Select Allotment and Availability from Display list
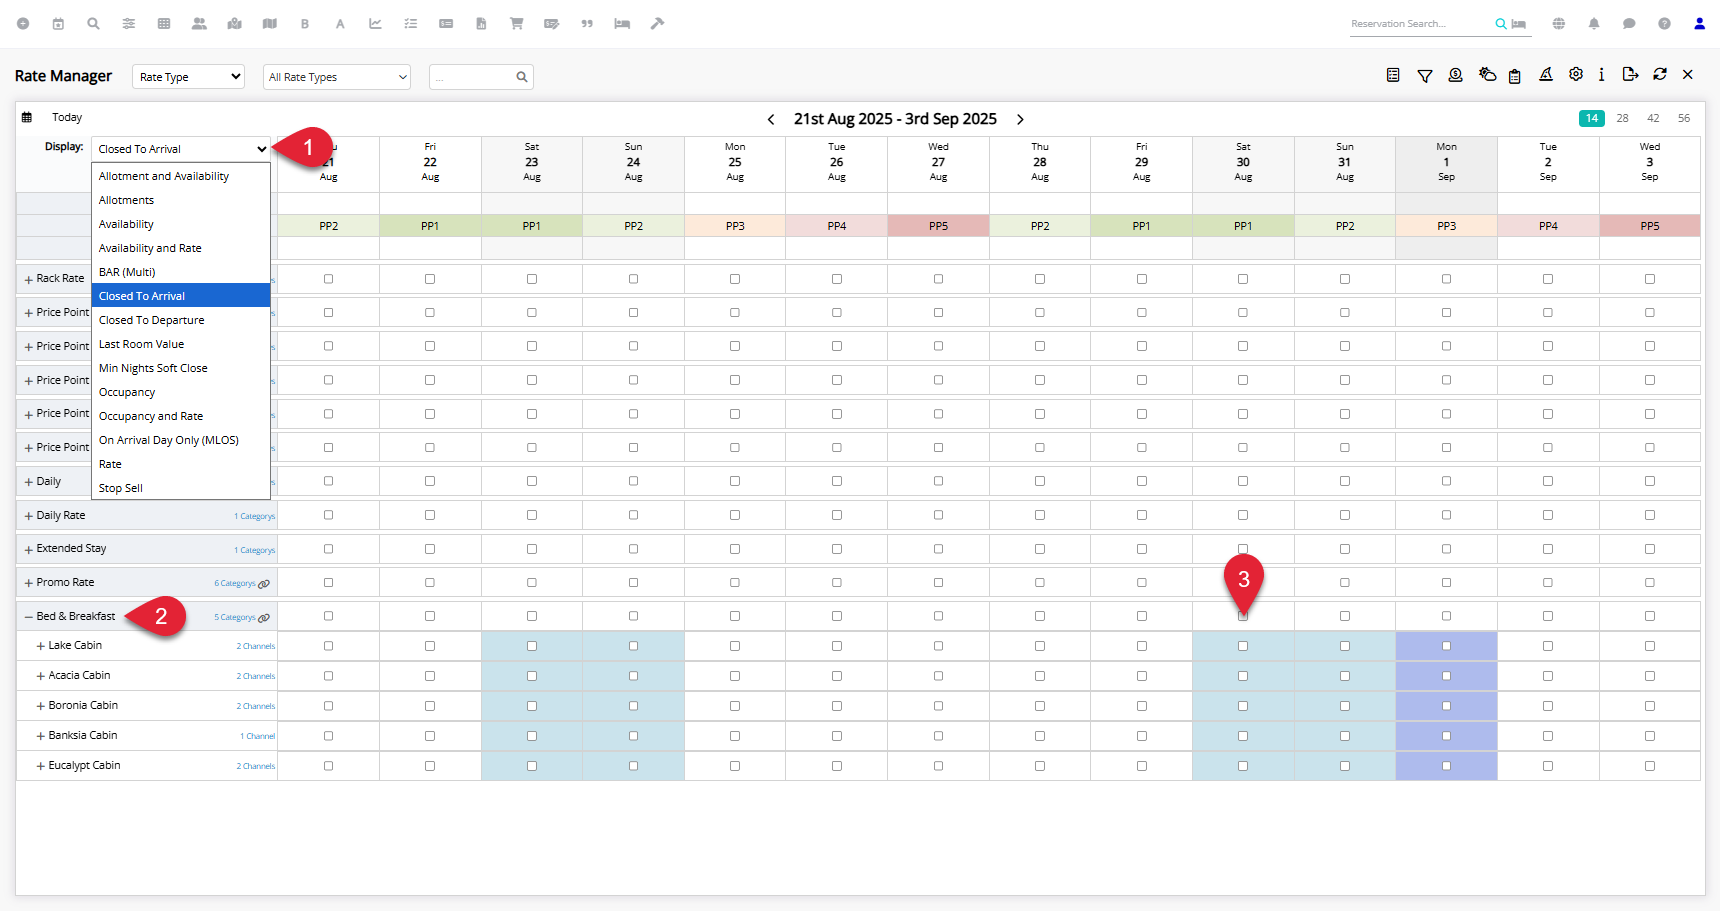The height and width of the screenshot is (911, 1720). click(x=181, y=176)
